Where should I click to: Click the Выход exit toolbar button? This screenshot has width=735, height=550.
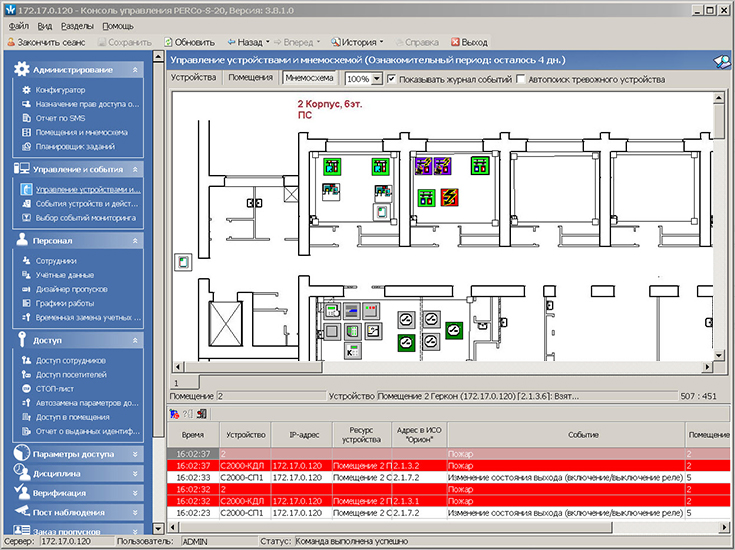coord(469,43)
